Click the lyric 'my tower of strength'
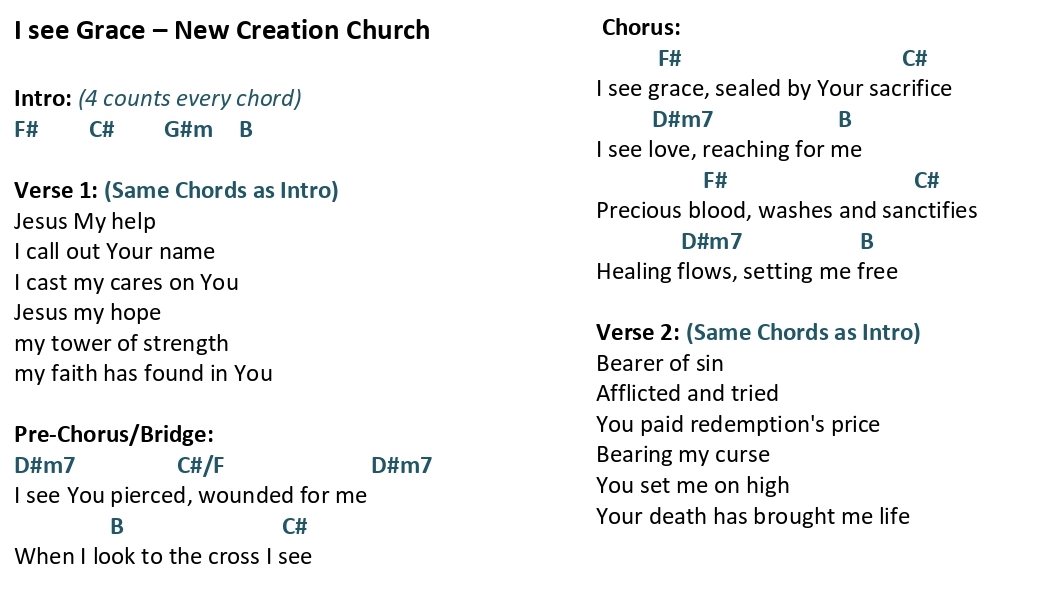Screen dimensions: 1060x608 pyautogui.click(x=122, y=344)
